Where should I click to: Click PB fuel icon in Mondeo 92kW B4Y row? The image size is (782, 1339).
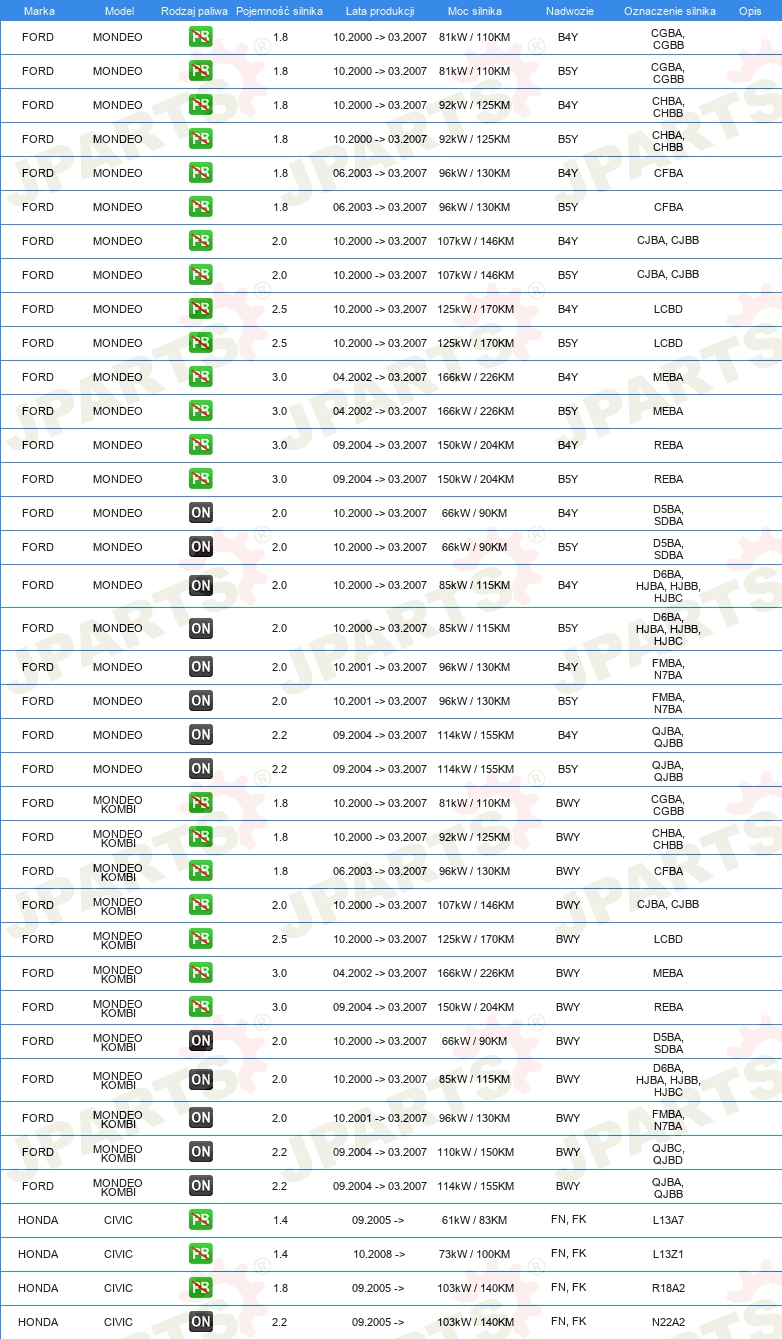pyautogui.click(x=201, y=106)
